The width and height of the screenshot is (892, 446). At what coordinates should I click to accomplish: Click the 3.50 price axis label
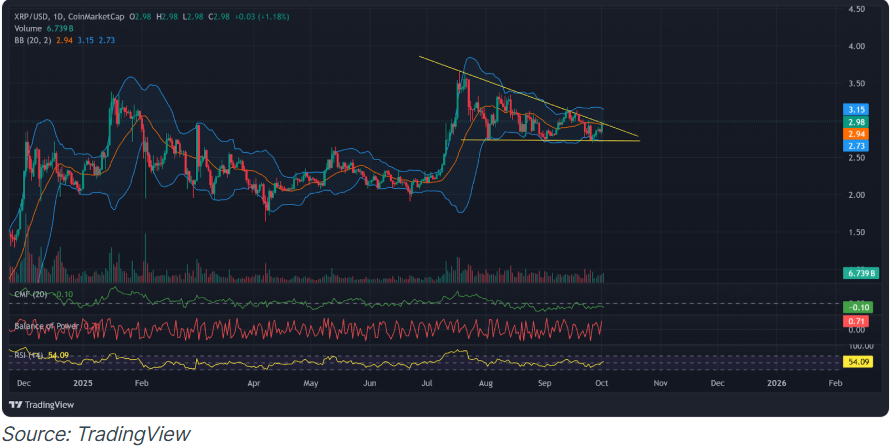(x=856, y=84)
